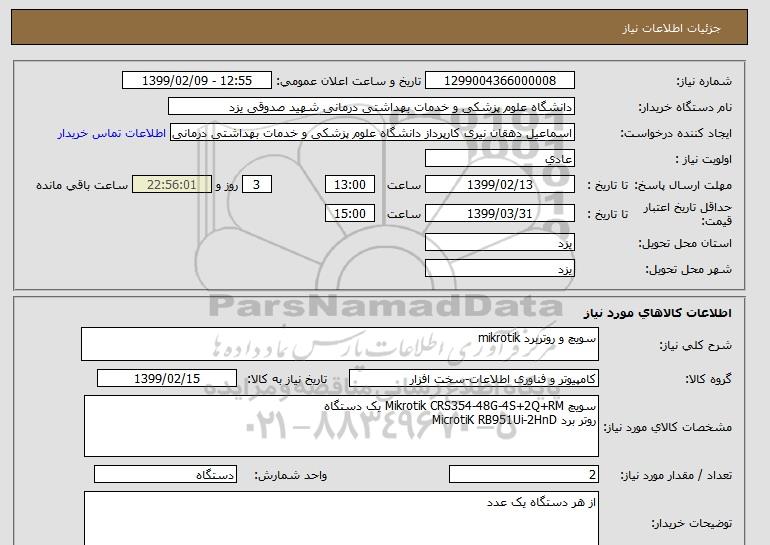Select the delivery city field 'یزد'
This screenshot has width=770, height=545.
click(x=499, y=269)
